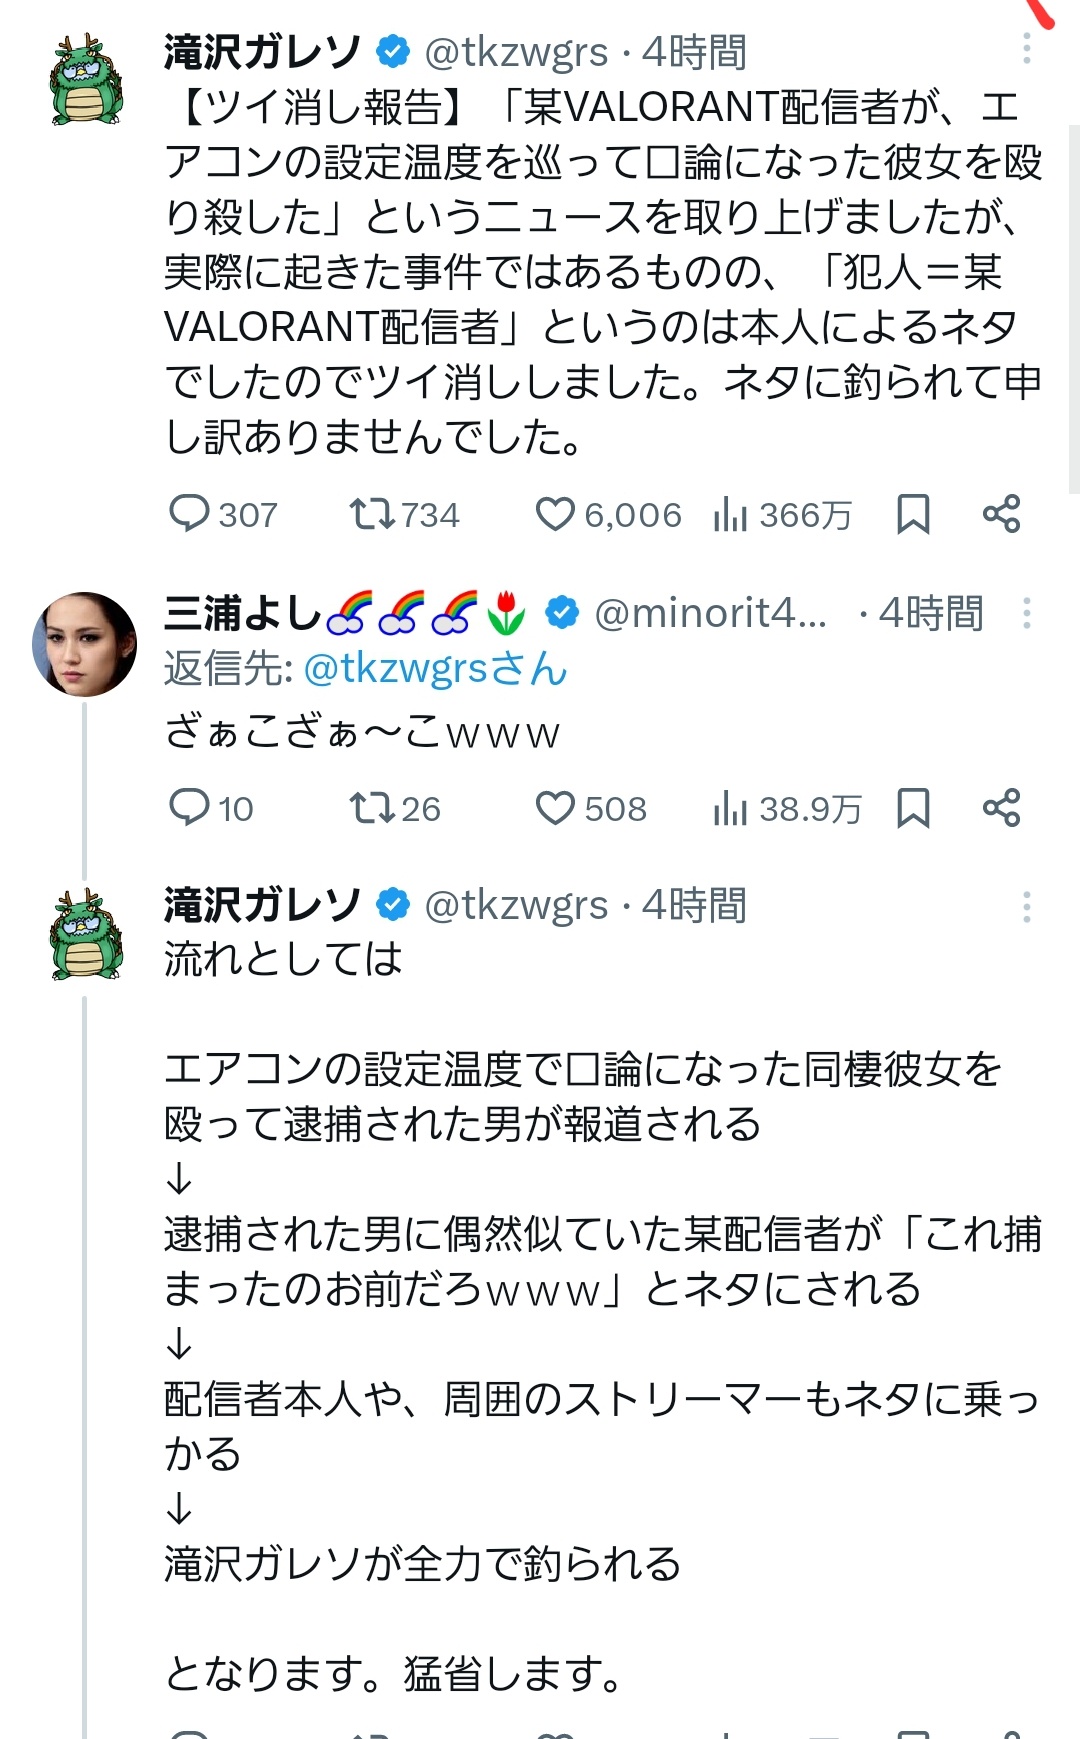Open 三浦よし's profile picture
The height and width of the screenshot is (1739, 1080).
[85, 644]
